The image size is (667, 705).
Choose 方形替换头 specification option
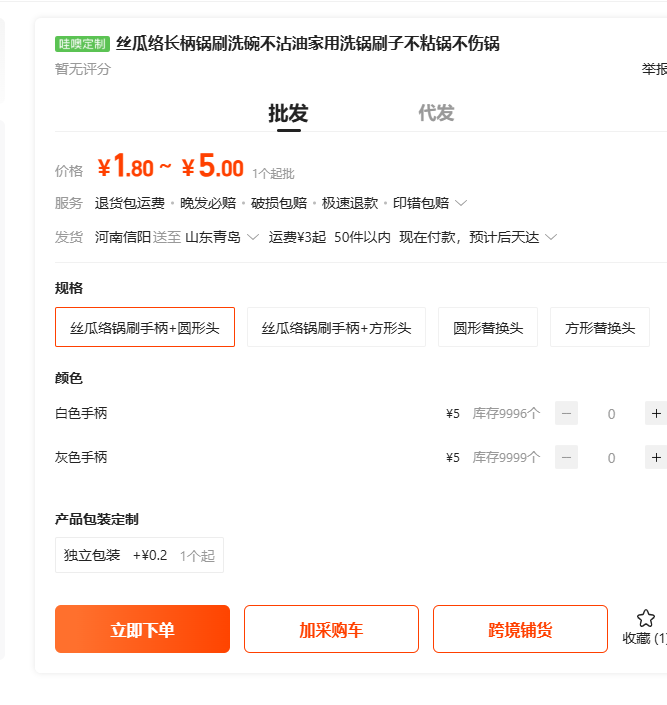600,327
